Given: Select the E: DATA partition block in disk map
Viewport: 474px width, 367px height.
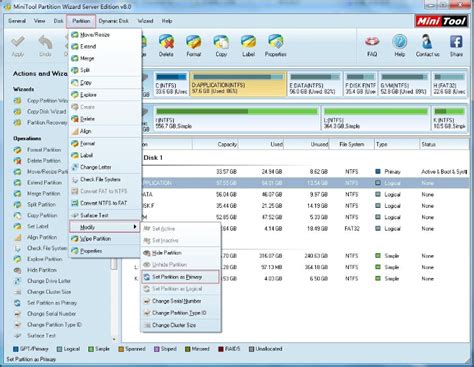Looking at the screenshot, I should (x=315, y=84).
